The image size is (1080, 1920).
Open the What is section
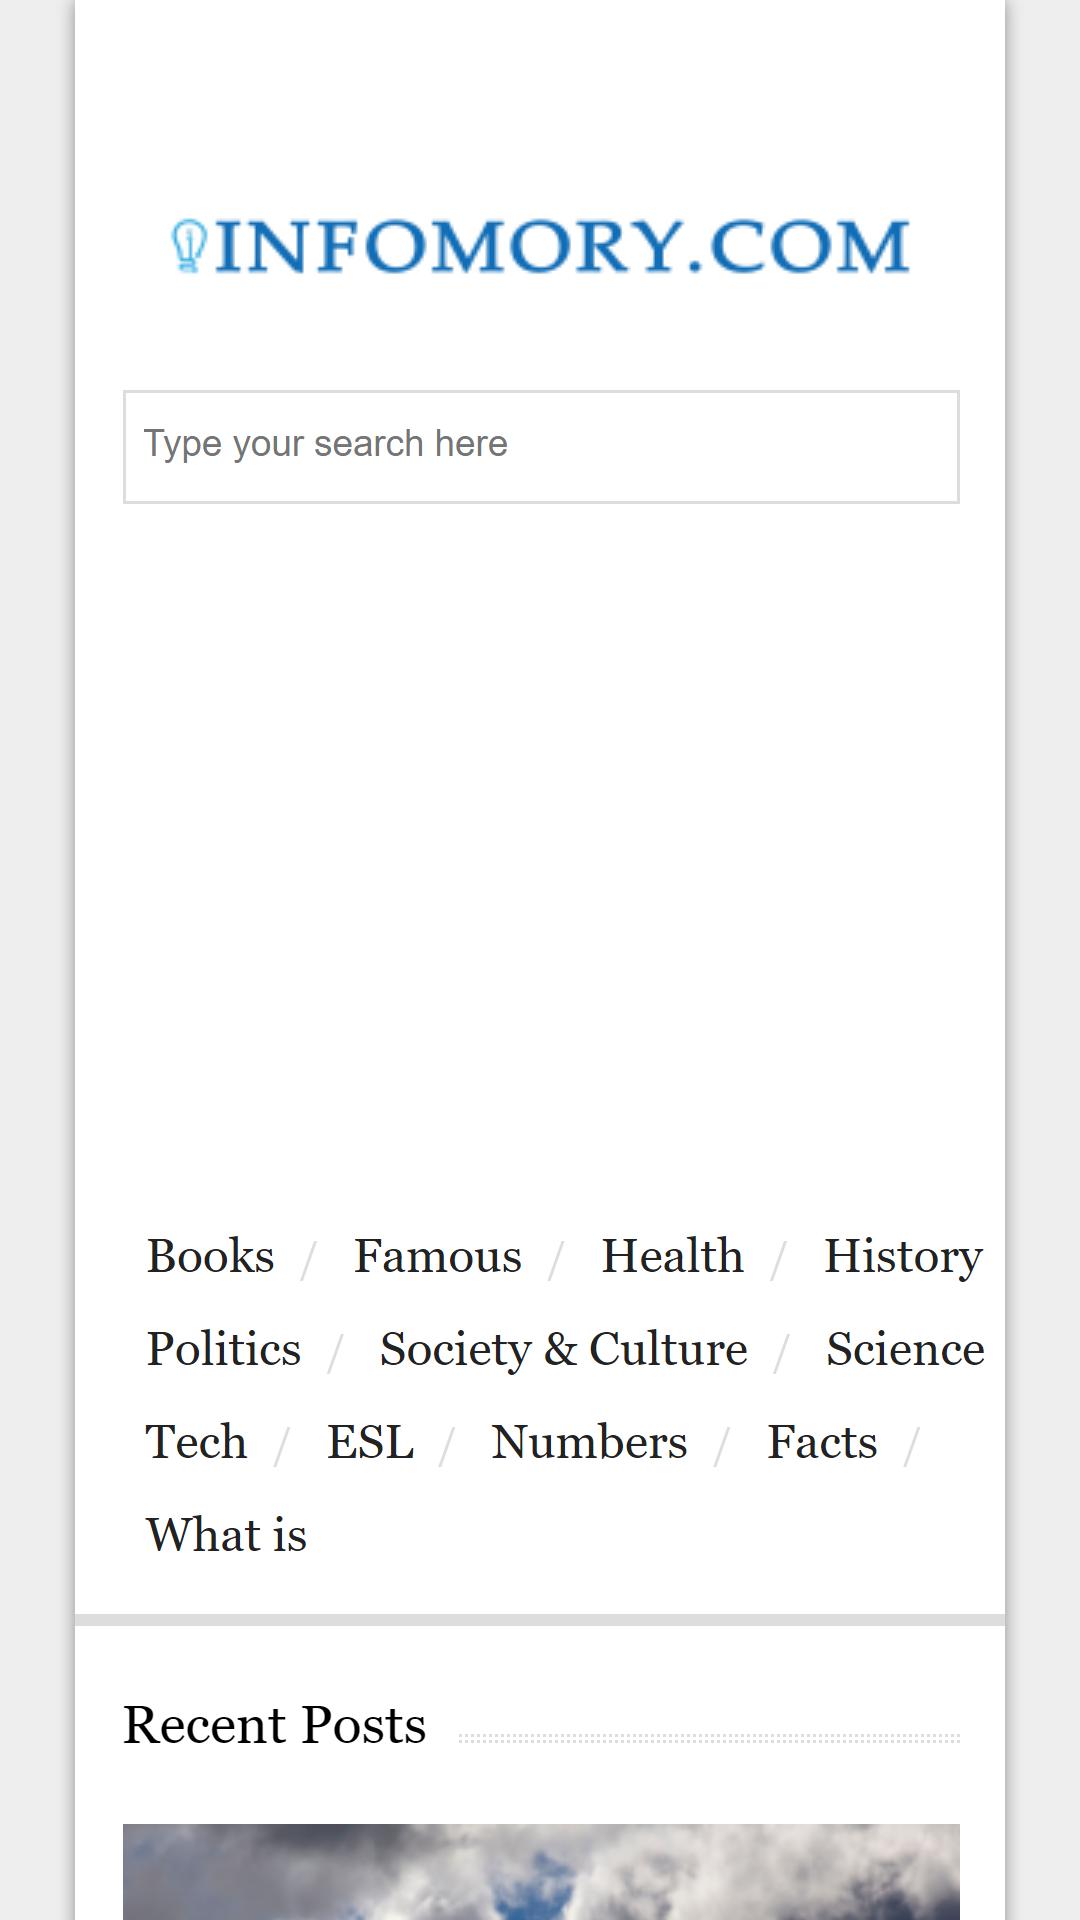pyautogui.click(x=226, y=1535)
